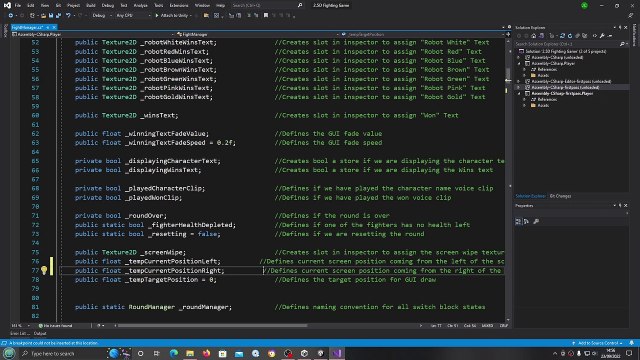This screenshot has height=360, width=640.
Task: Switch to the Git Changes tab
Action: pos(560,196)
